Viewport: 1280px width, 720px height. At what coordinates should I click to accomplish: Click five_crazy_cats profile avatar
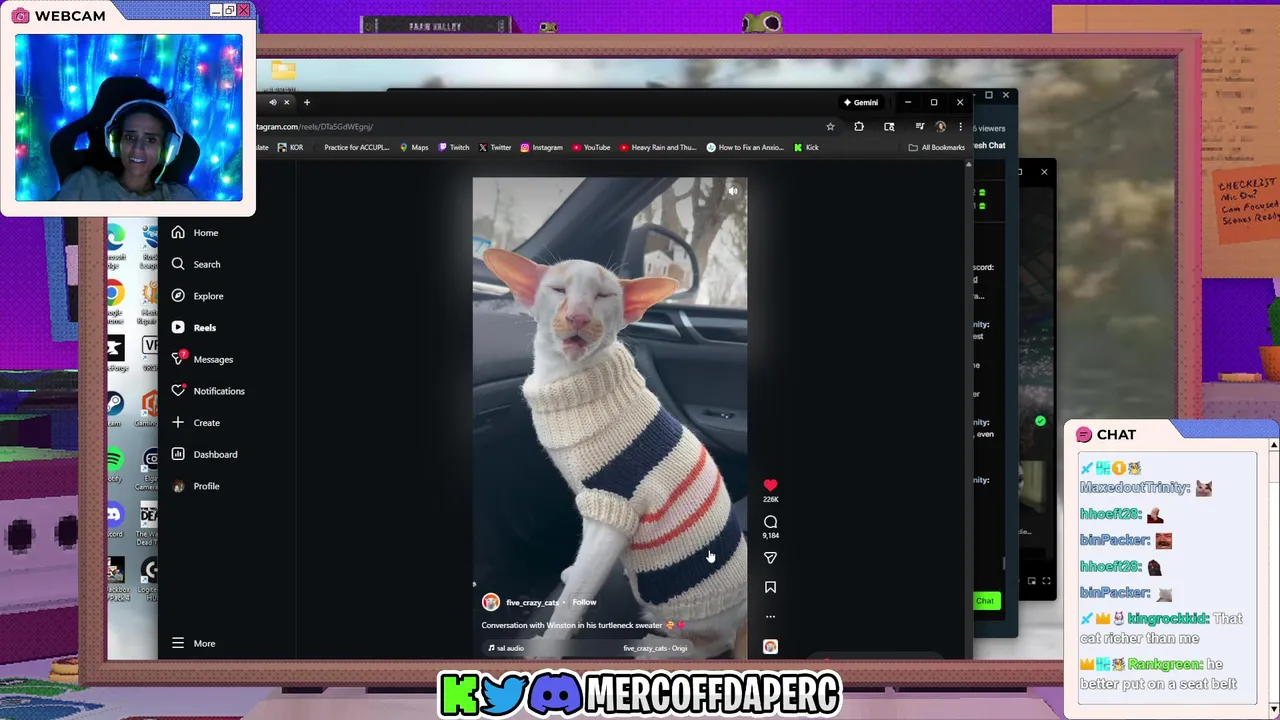coord(491,602)
